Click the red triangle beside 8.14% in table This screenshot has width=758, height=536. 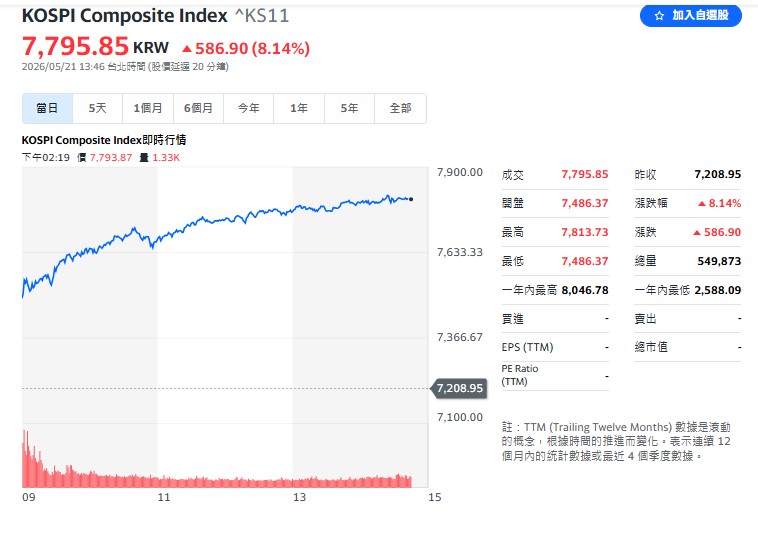click(x=701, y=204)
